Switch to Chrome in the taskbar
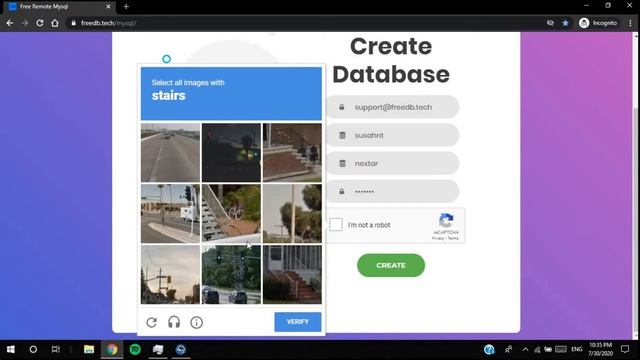 click(112, 349)
